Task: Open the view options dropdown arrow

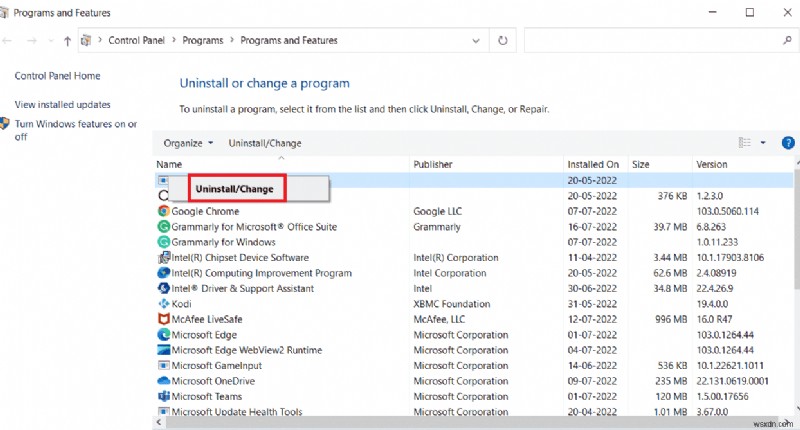Action: click(x=763, y=143)
